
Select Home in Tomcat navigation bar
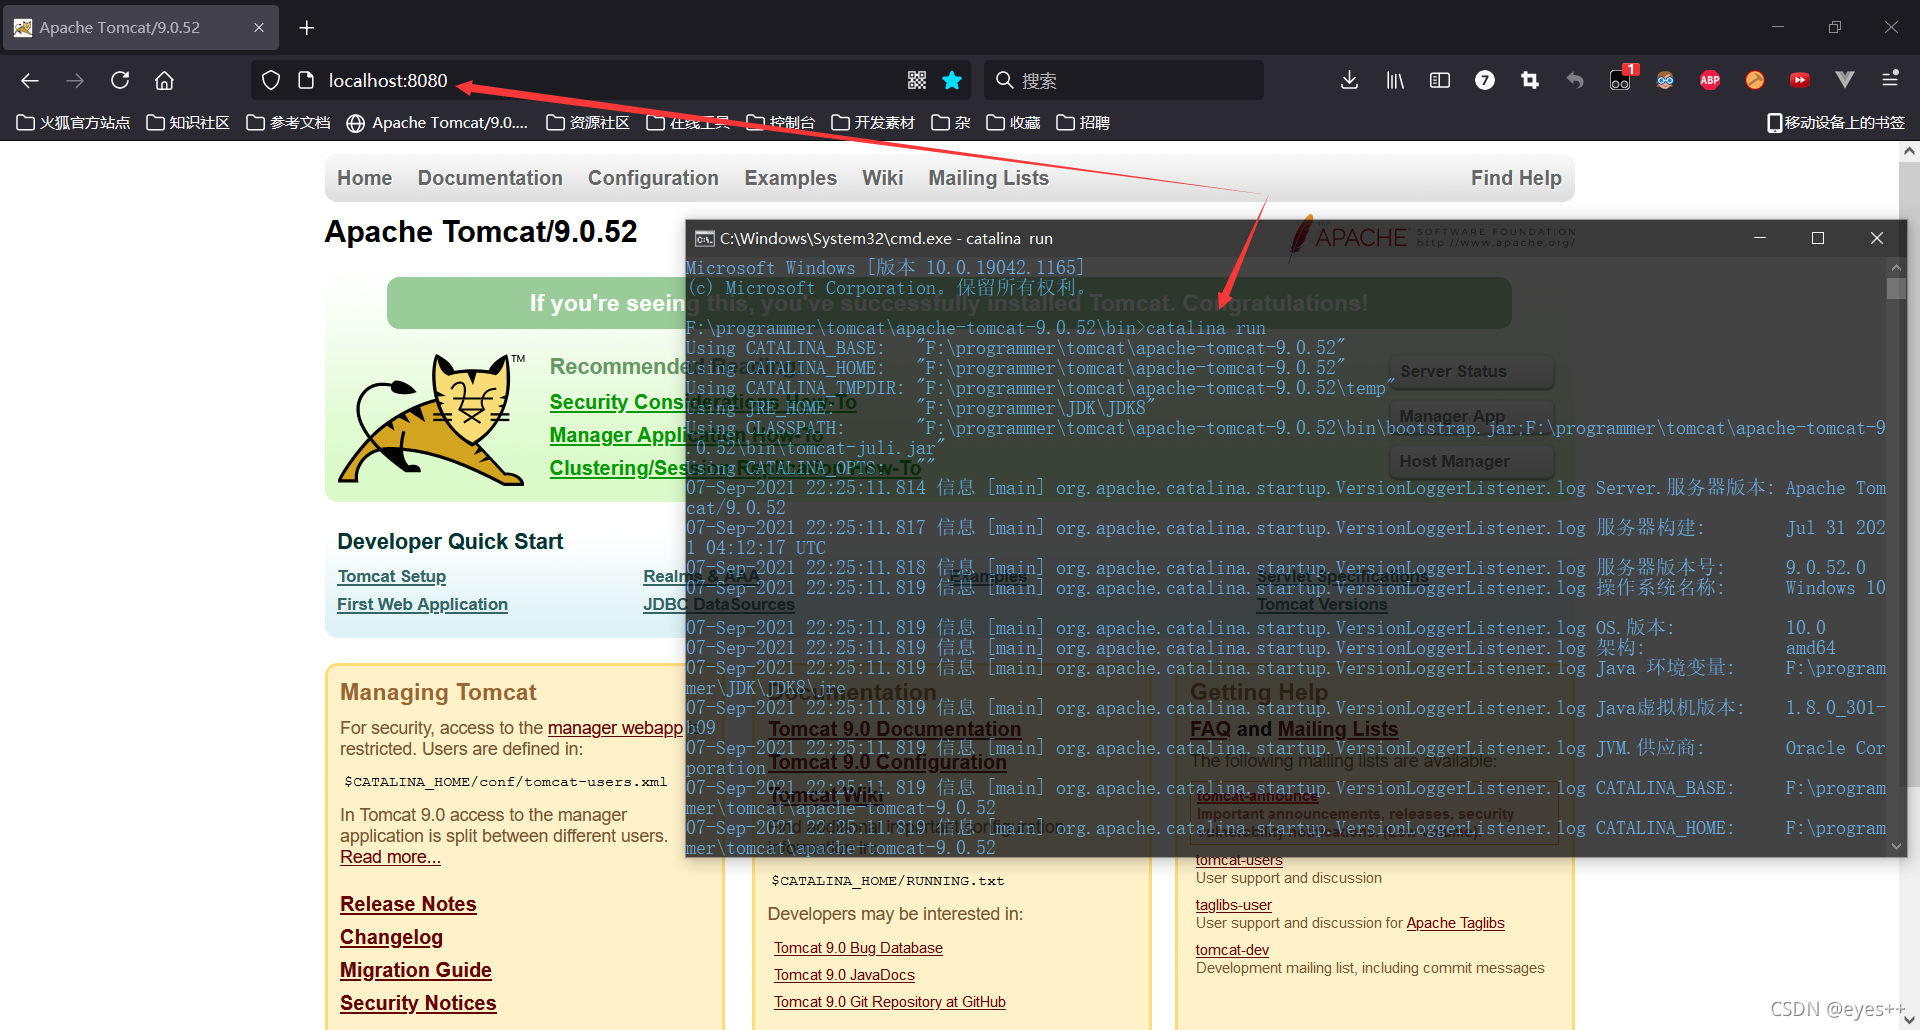364,178
